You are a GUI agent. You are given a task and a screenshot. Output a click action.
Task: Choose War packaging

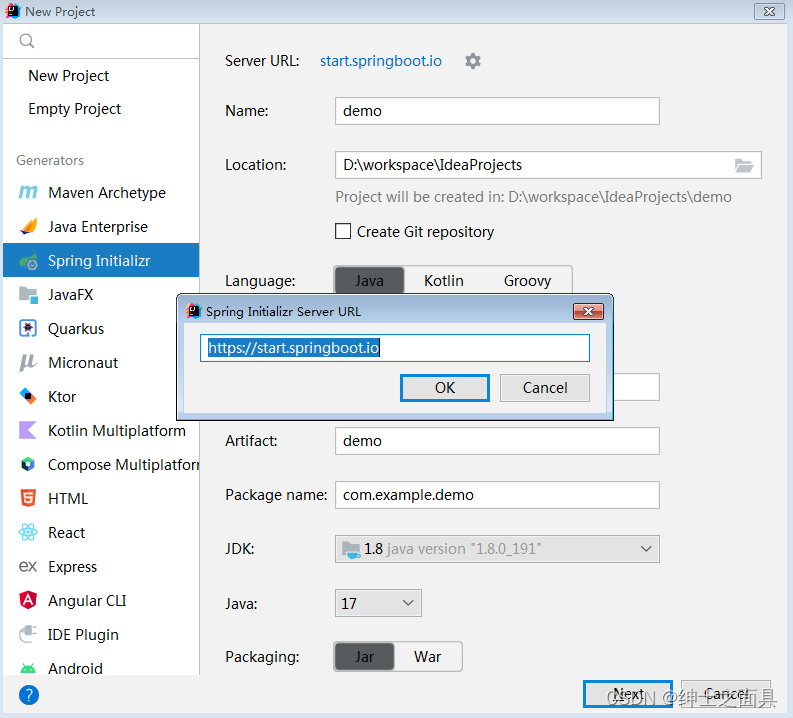[427, 656]
